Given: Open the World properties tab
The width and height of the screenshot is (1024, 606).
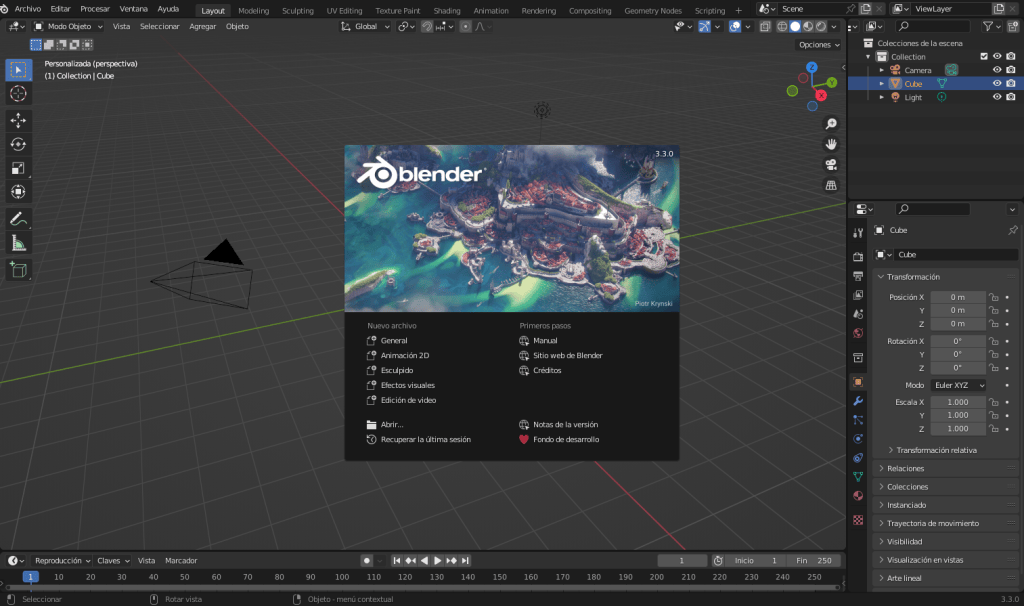Looking at the screenshot, I should pos(858,333).
